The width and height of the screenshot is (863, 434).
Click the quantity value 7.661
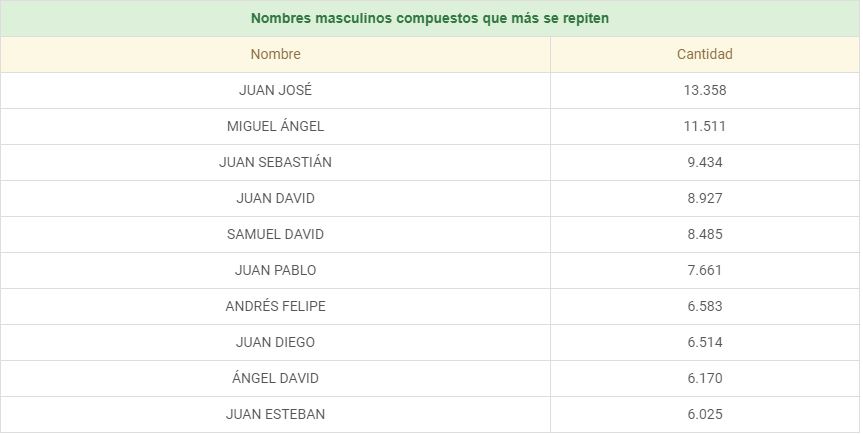704,270
